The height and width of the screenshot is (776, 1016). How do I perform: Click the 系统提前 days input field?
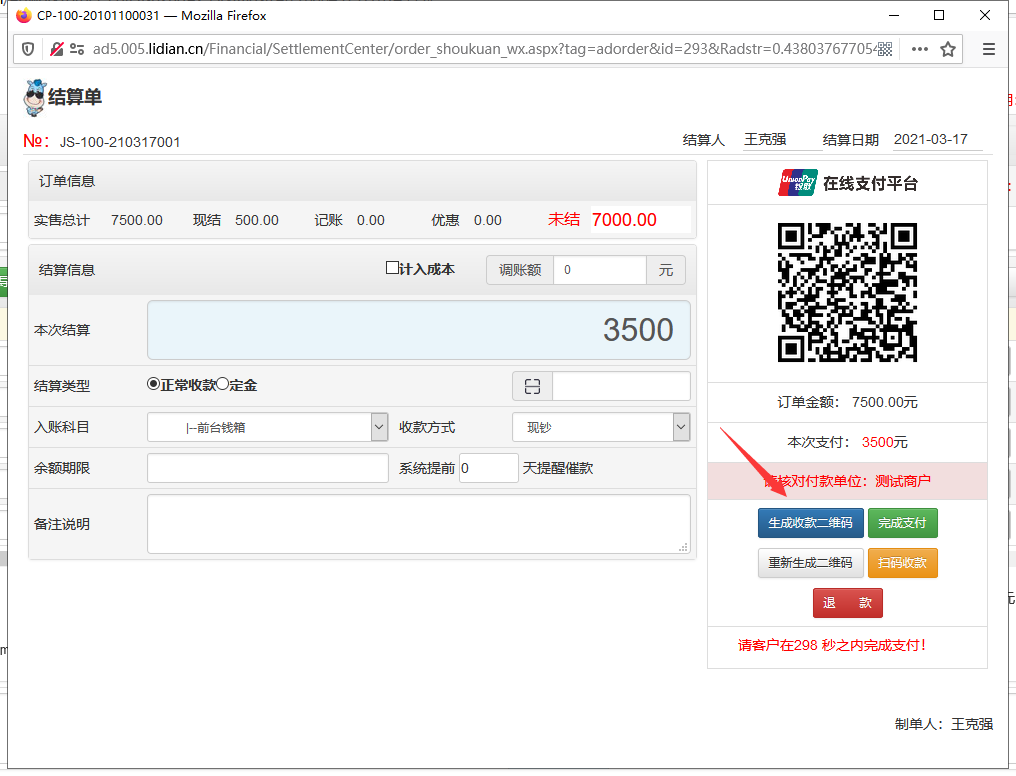tap(489, 468)
